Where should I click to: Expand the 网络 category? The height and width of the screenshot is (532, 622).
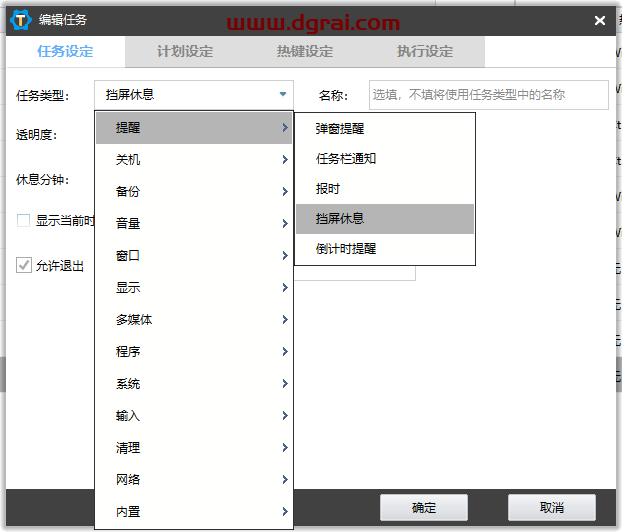[194, 480]
